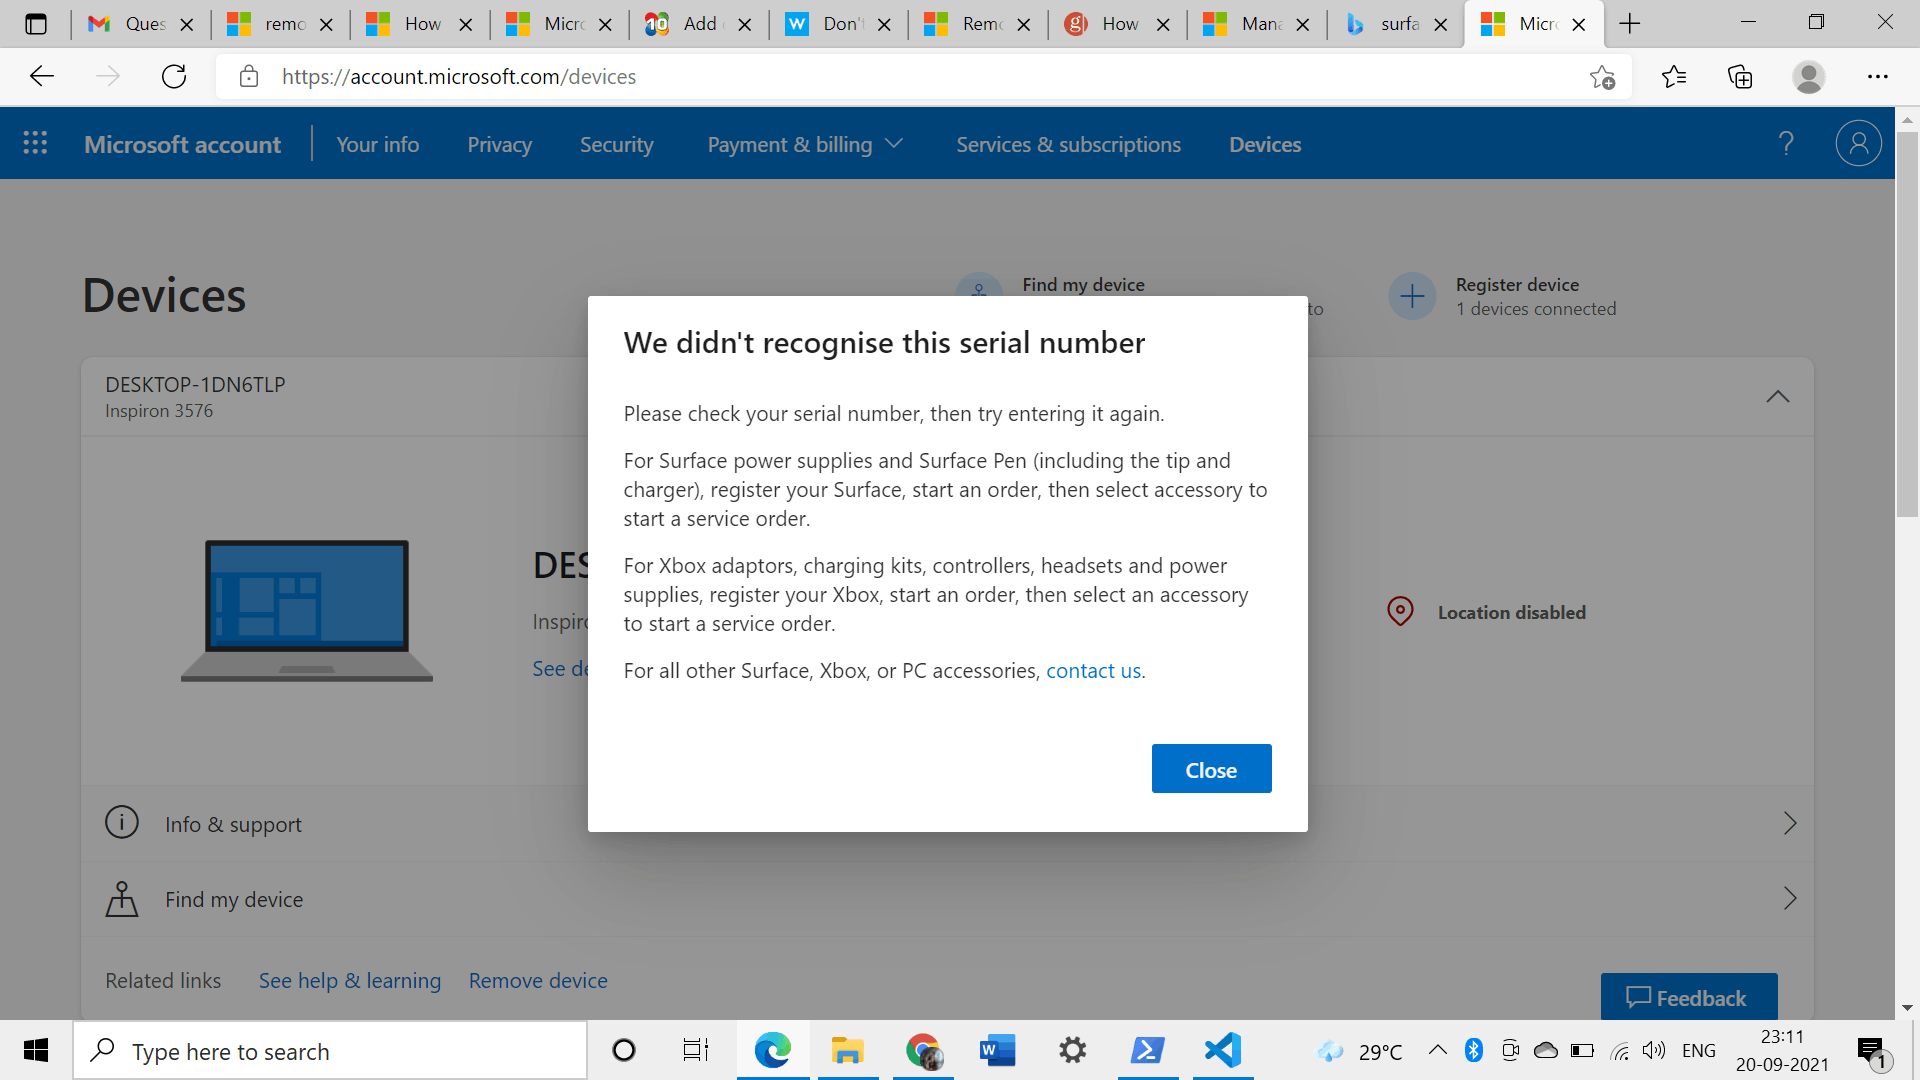Viewport: 1920px width, 1080px height.
Task: Open the account profile avatar in header
Action: pos(1858,144)
